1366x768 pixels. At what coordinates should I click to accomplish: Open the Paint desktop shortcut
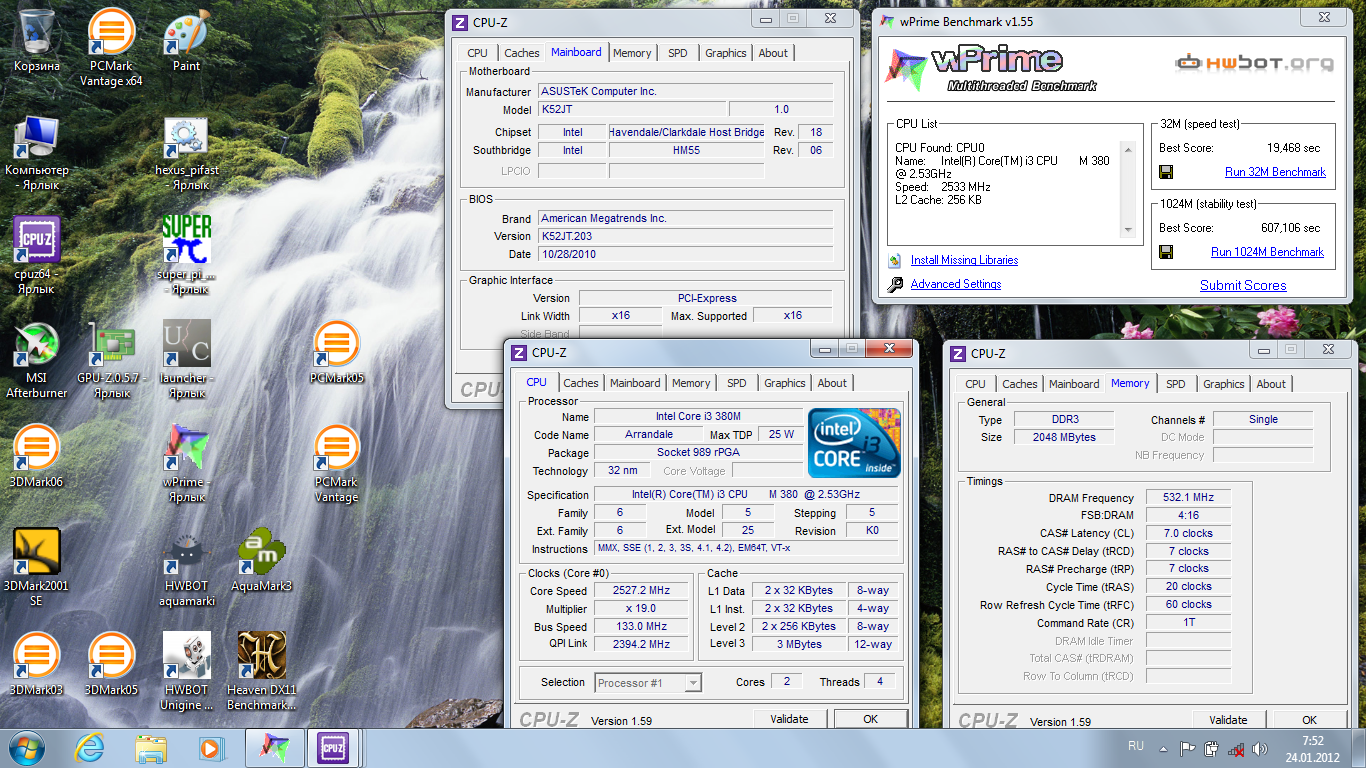[186, 41]
